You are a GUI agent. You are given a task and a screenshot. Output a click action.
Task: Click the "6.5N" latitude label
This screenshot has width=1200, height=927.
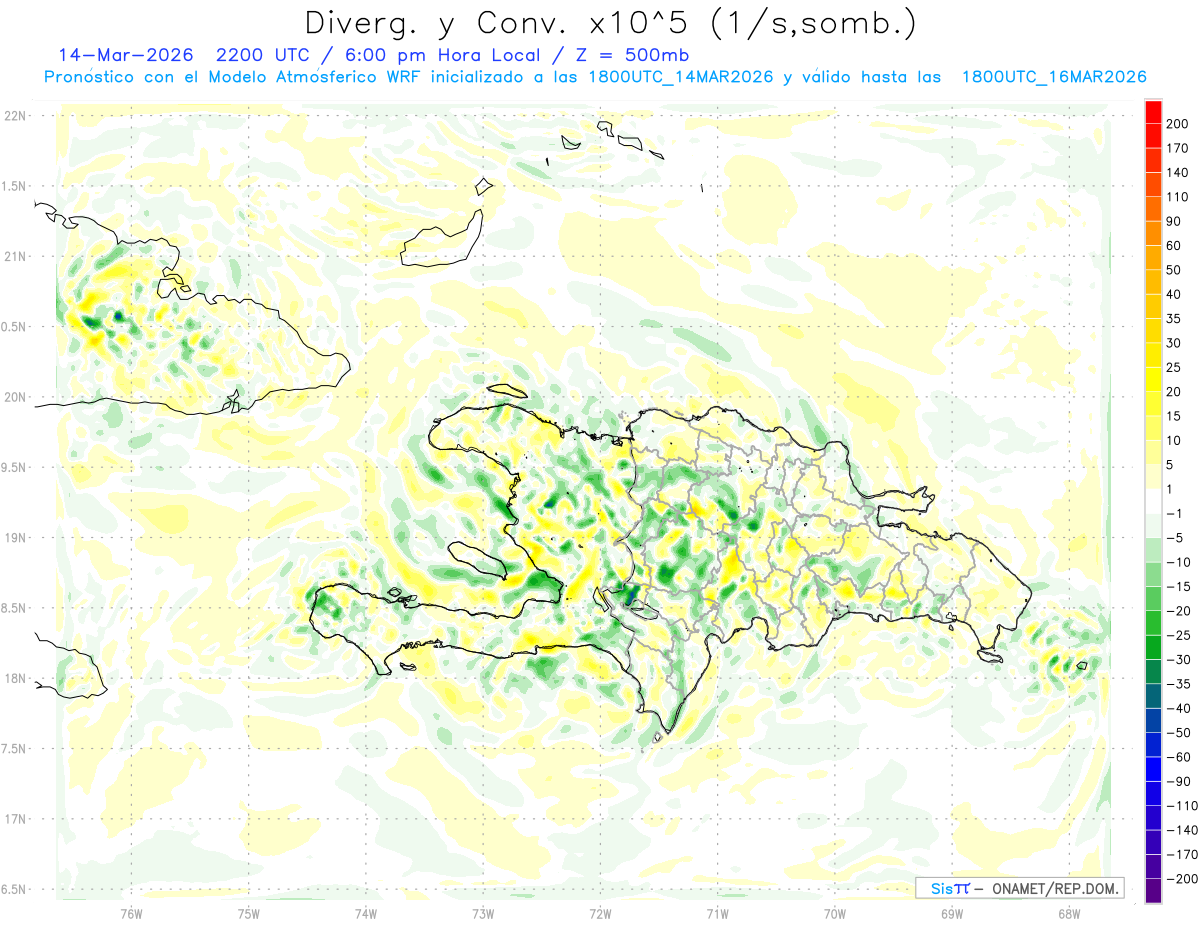(13, 889)
